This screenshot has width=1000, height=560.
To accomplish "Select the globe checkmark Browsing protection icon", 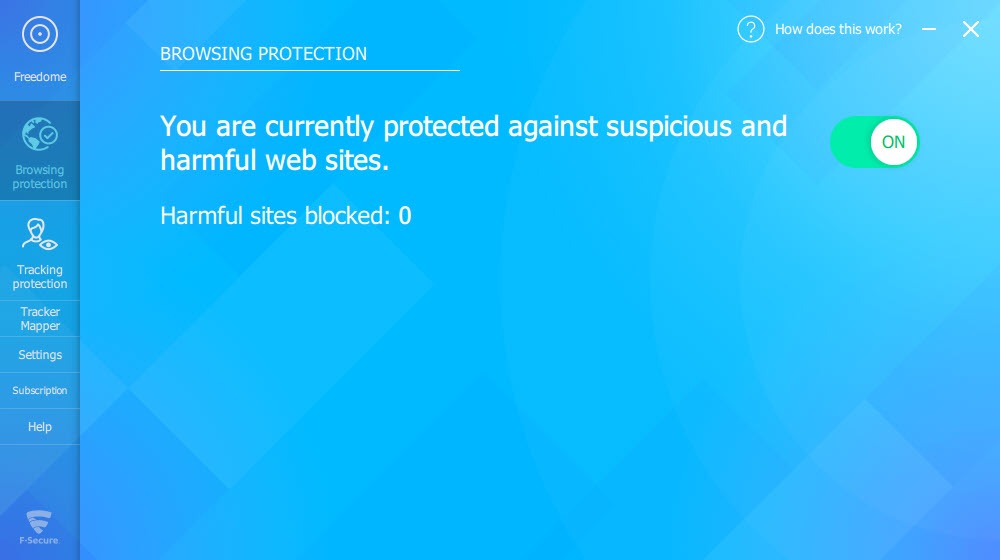I will (40, 134).
